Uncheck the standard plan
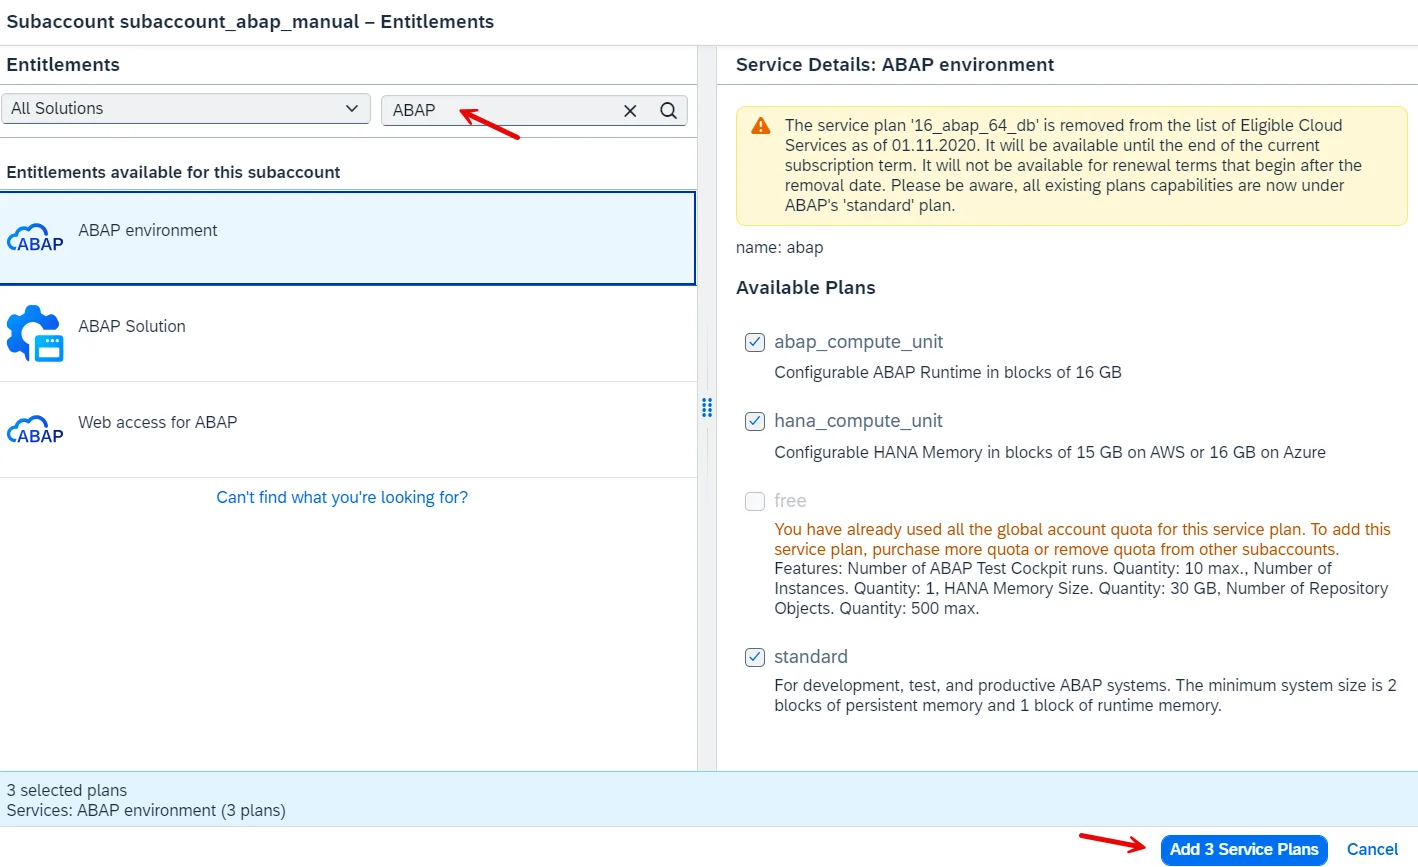The image size is (1418, 867). click(755, 657)
